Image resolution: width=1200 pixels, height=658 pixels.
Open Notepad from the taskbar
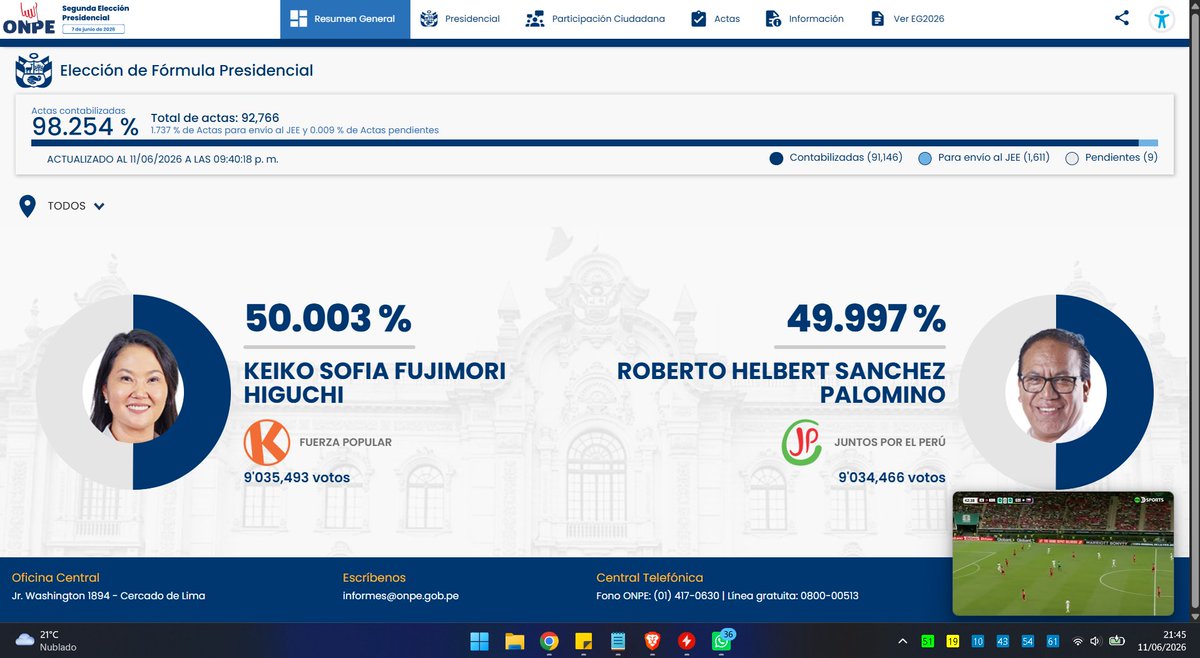(617, 641)
